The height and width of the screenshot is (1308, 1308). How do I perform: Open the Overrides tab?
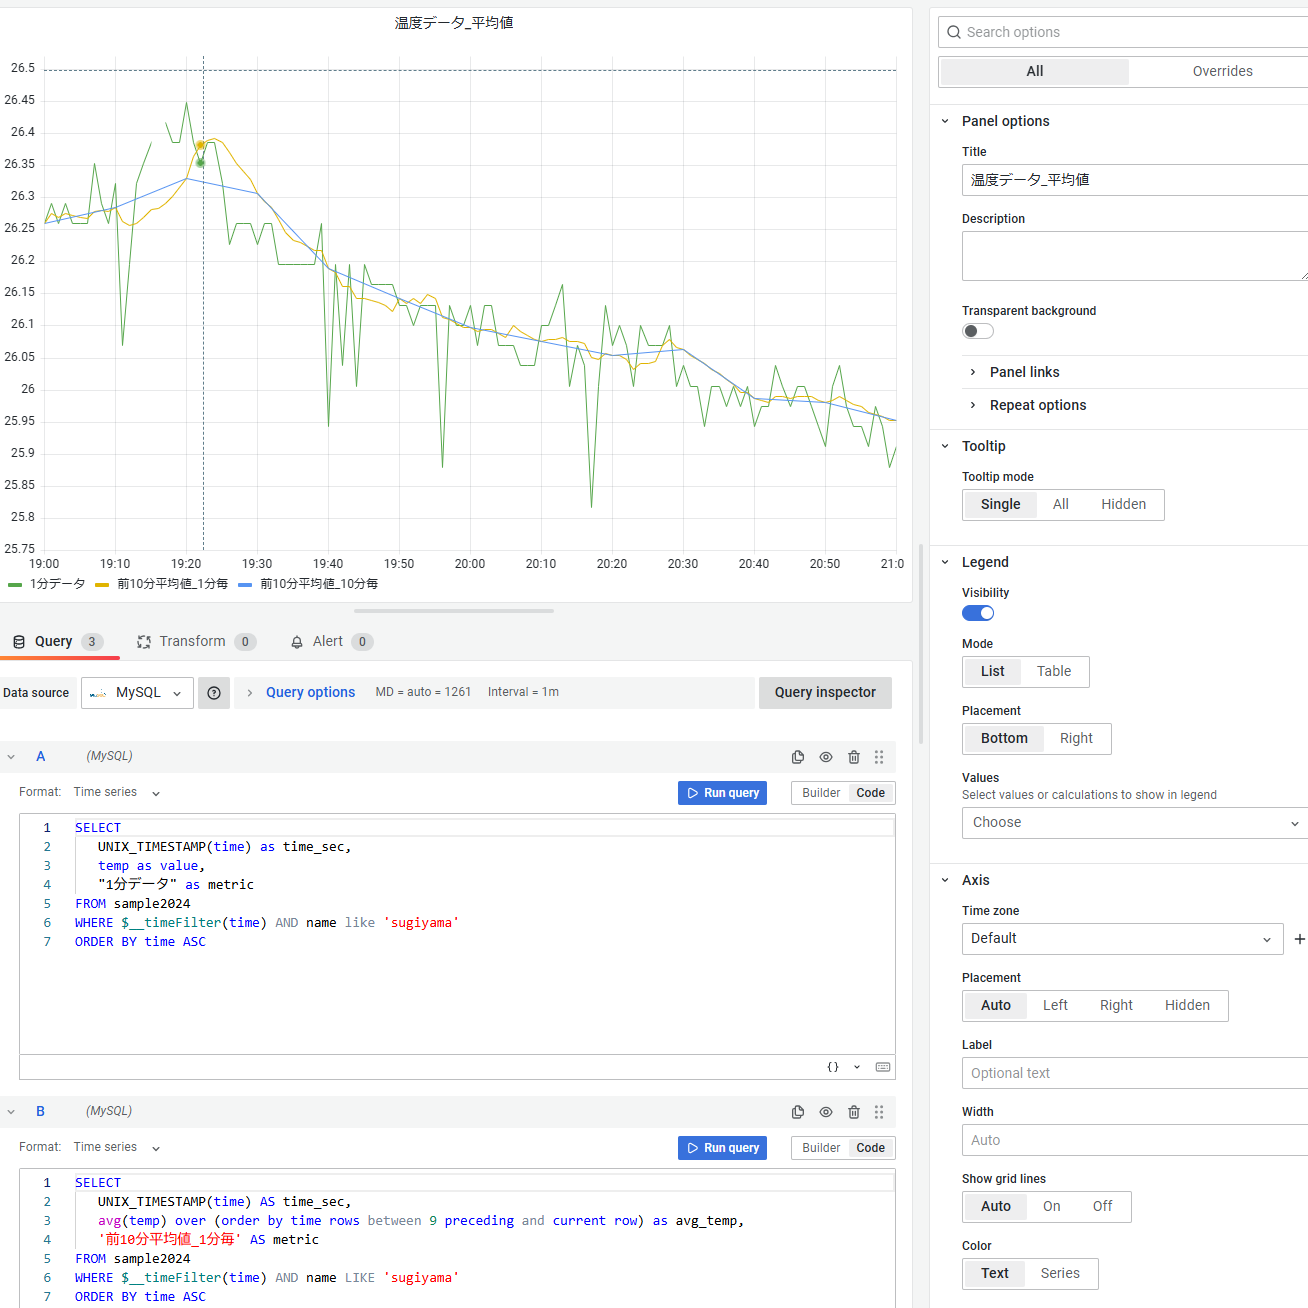coord(1222,72)
